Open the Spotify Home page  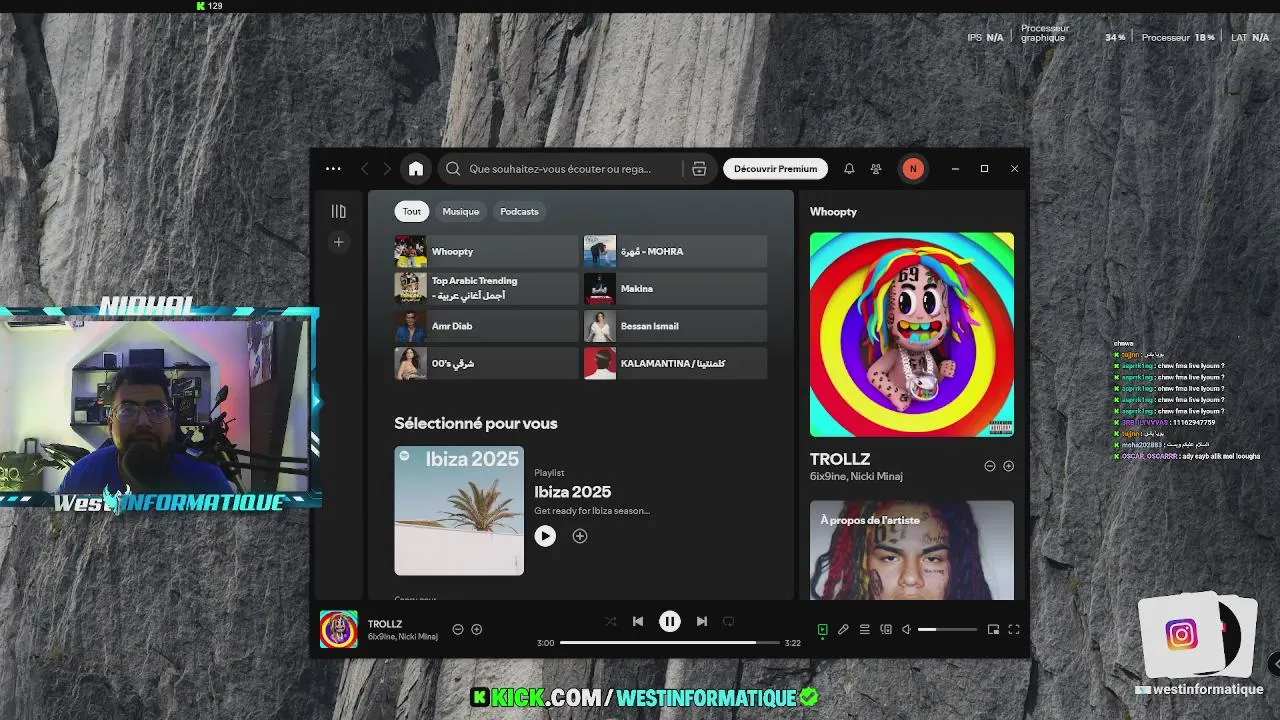point(416,169)
